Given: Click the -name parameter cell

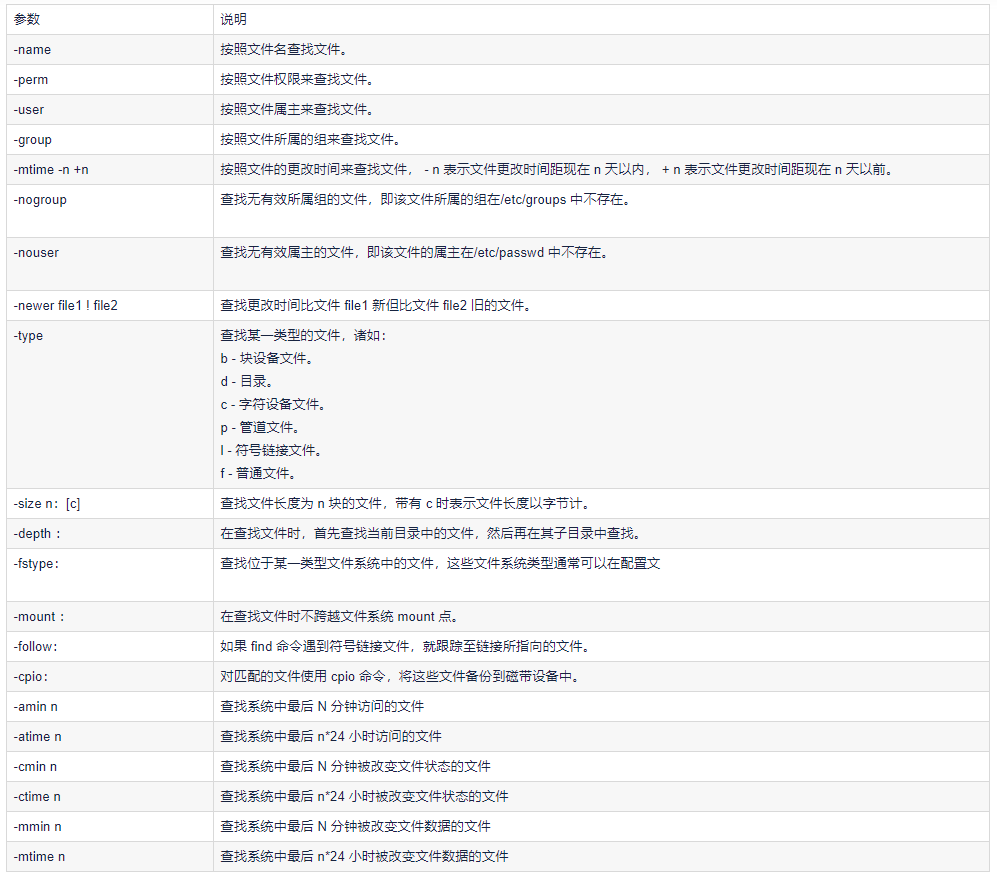Looking at the screenshot, I should tap(32, 49).
